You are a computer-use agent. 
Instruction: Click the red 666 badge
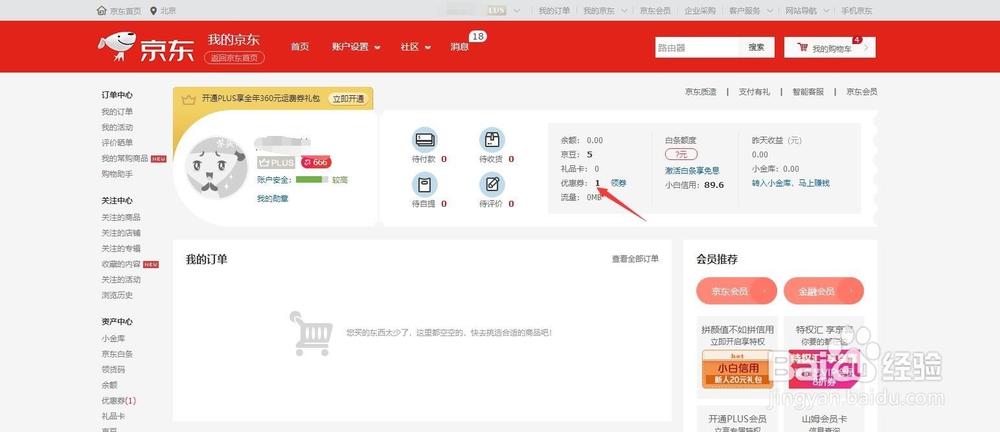[x=316, y=162]
